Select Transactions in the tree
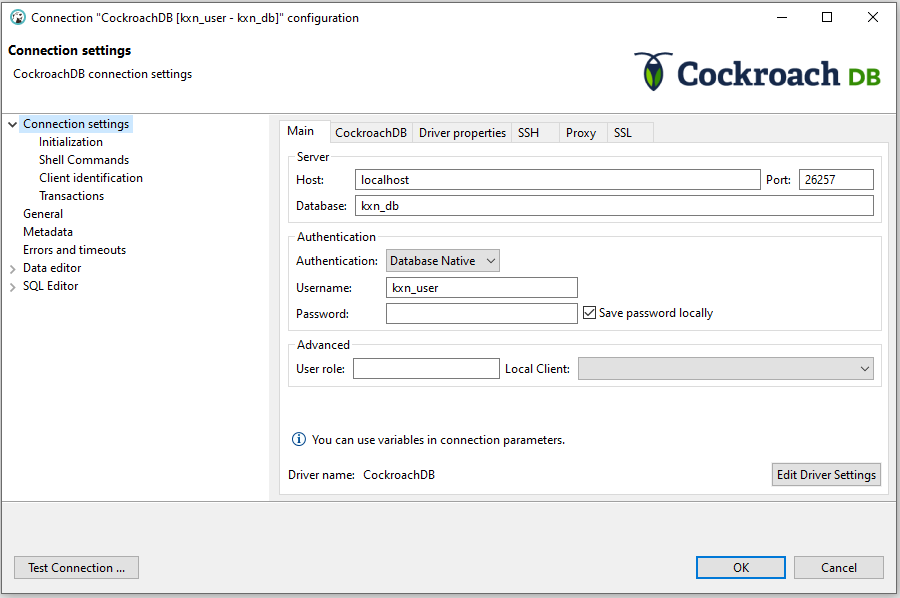This screenshot has height=598, width=900. [71, 196]
